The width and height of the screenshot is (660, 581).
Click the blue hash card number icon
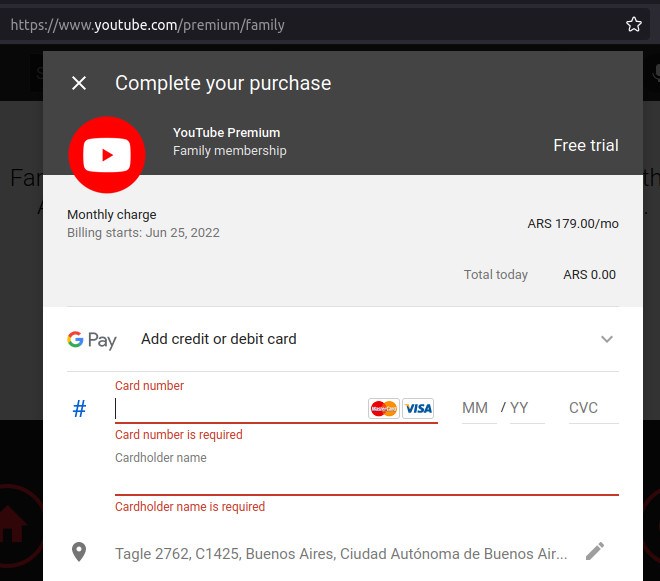[x=80, y=408]
